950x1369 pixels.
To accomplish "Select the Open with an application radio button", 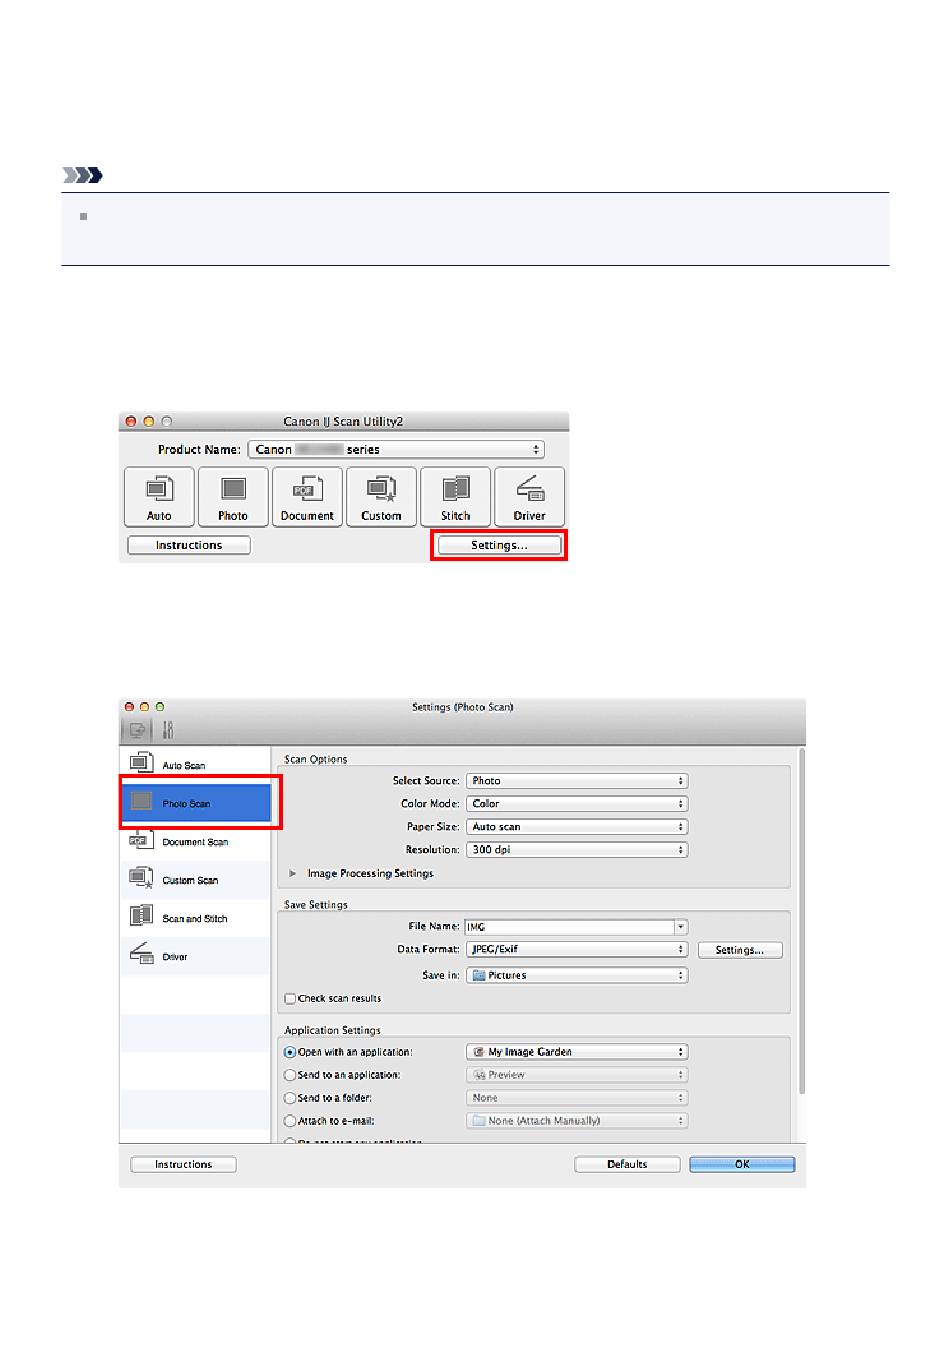I will (x=290, y=1052).
